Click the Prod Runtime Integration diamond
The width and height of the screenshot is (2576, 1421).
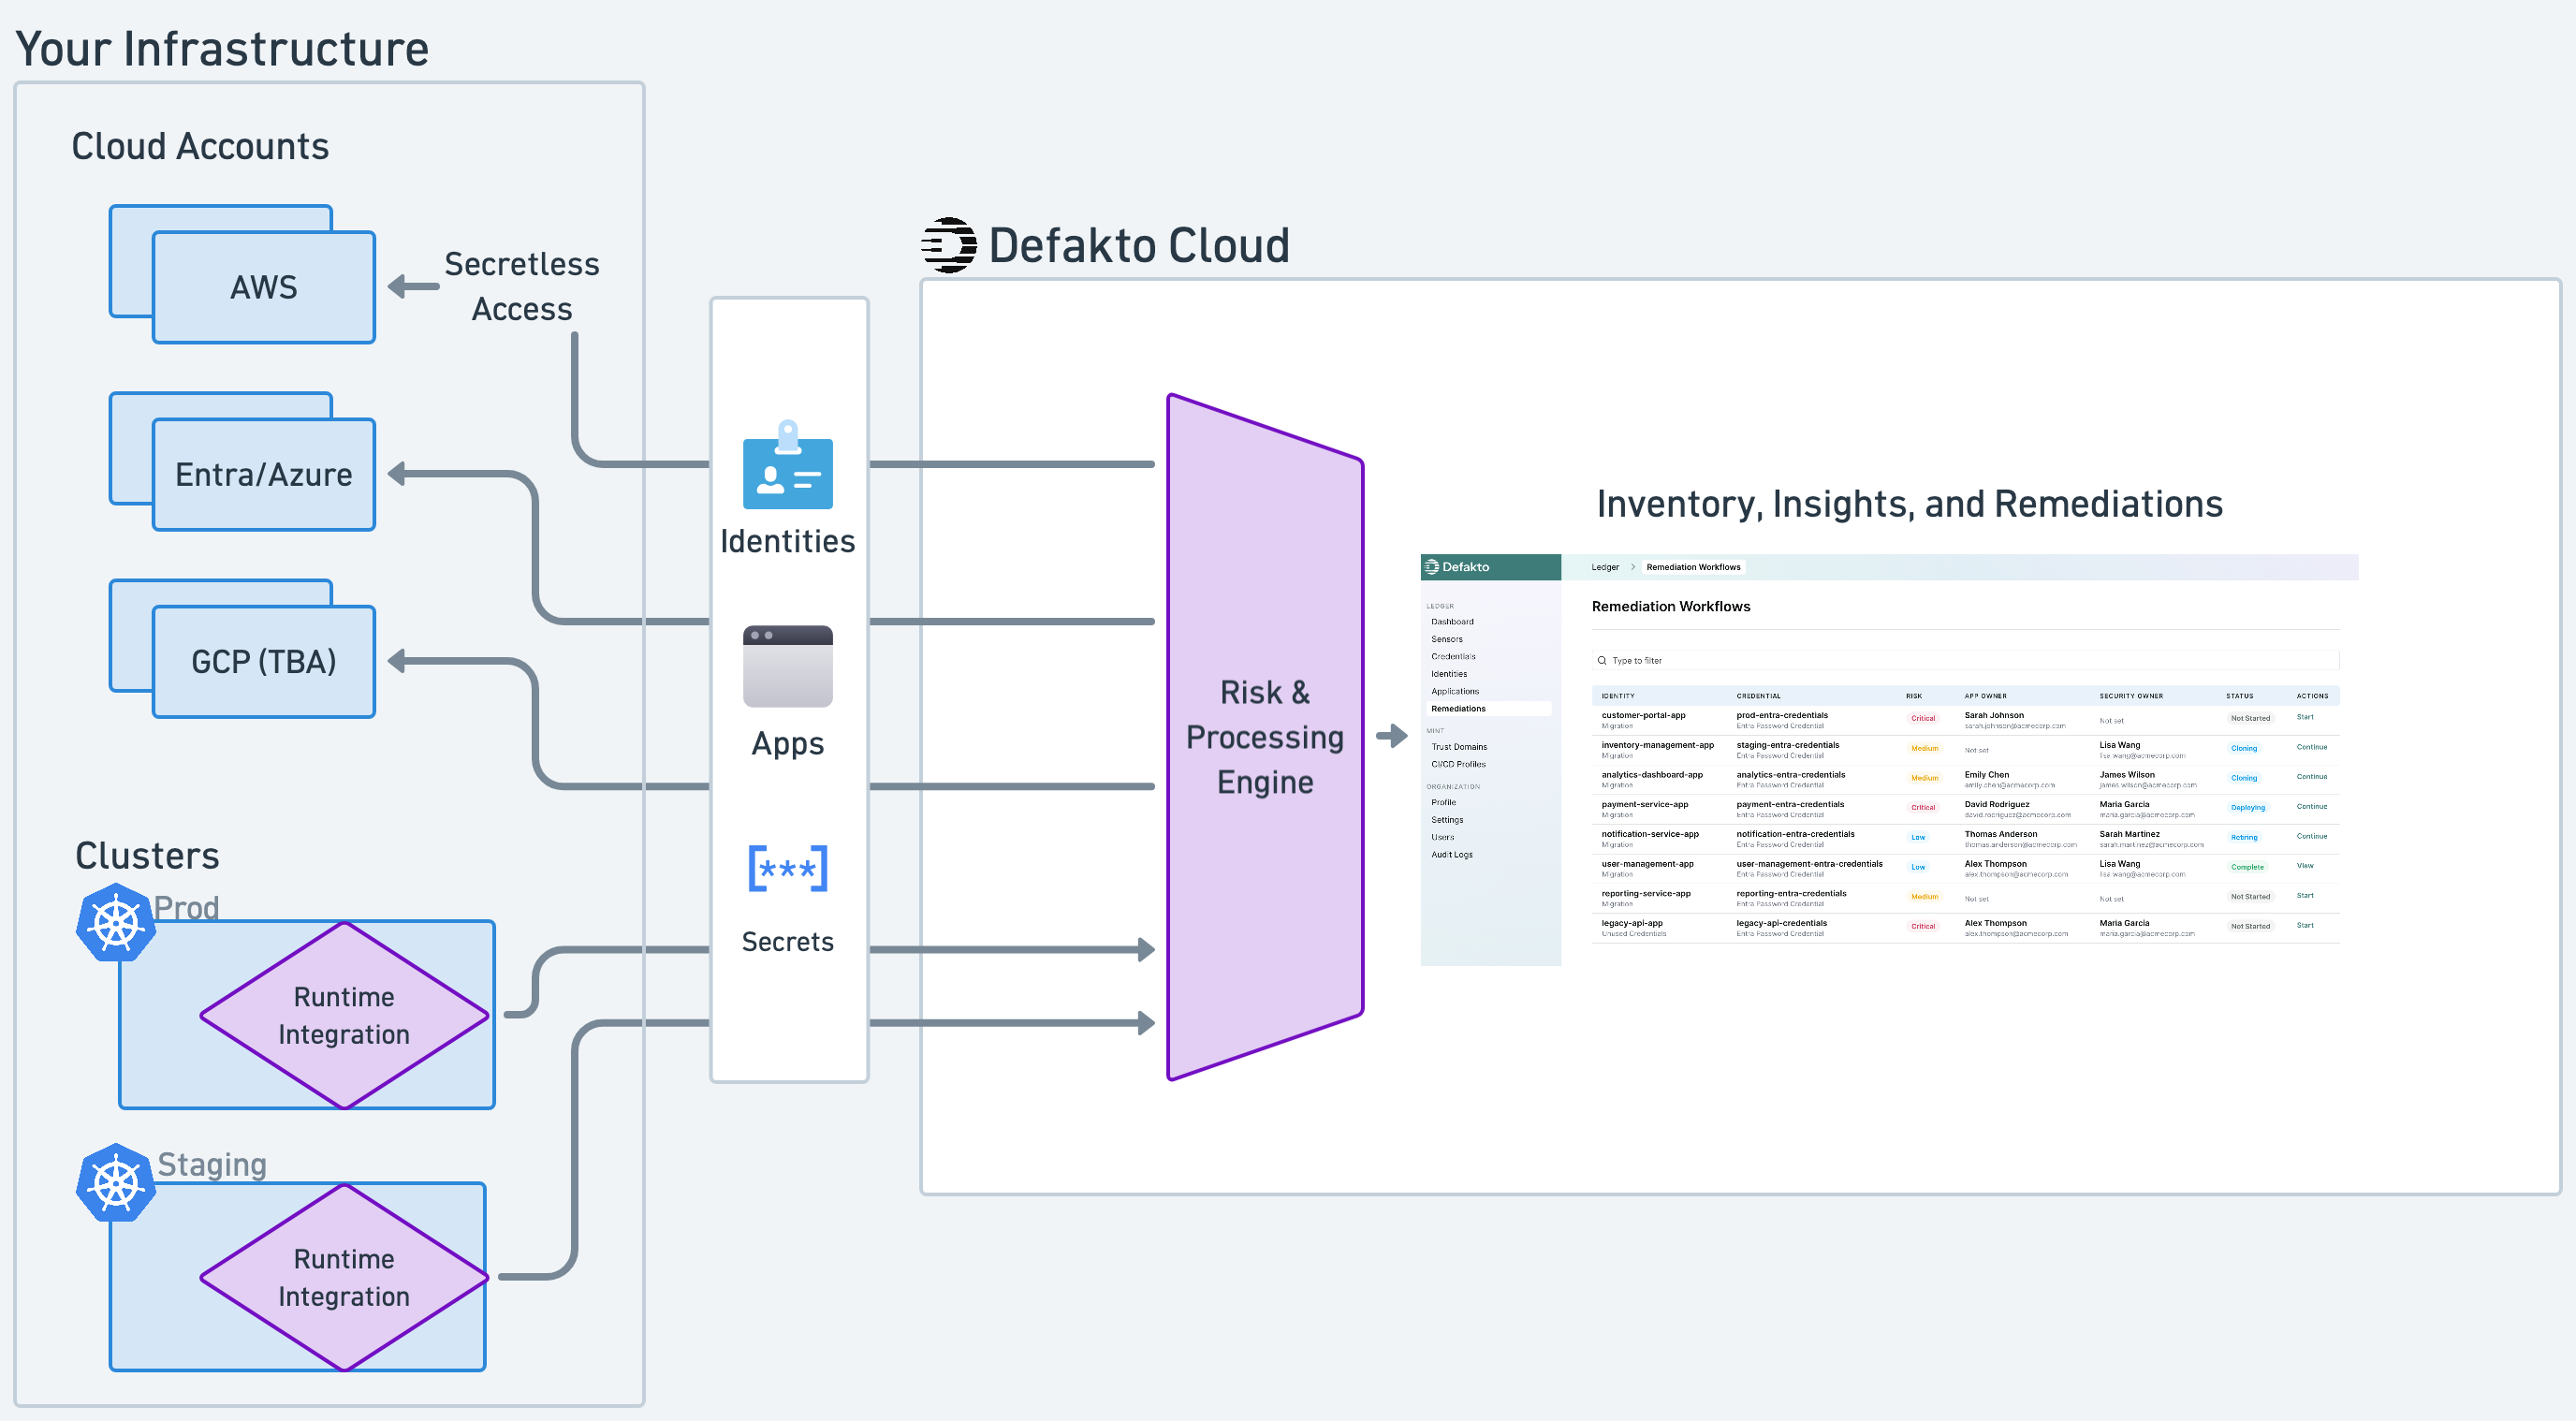(x=344, y=1015)
